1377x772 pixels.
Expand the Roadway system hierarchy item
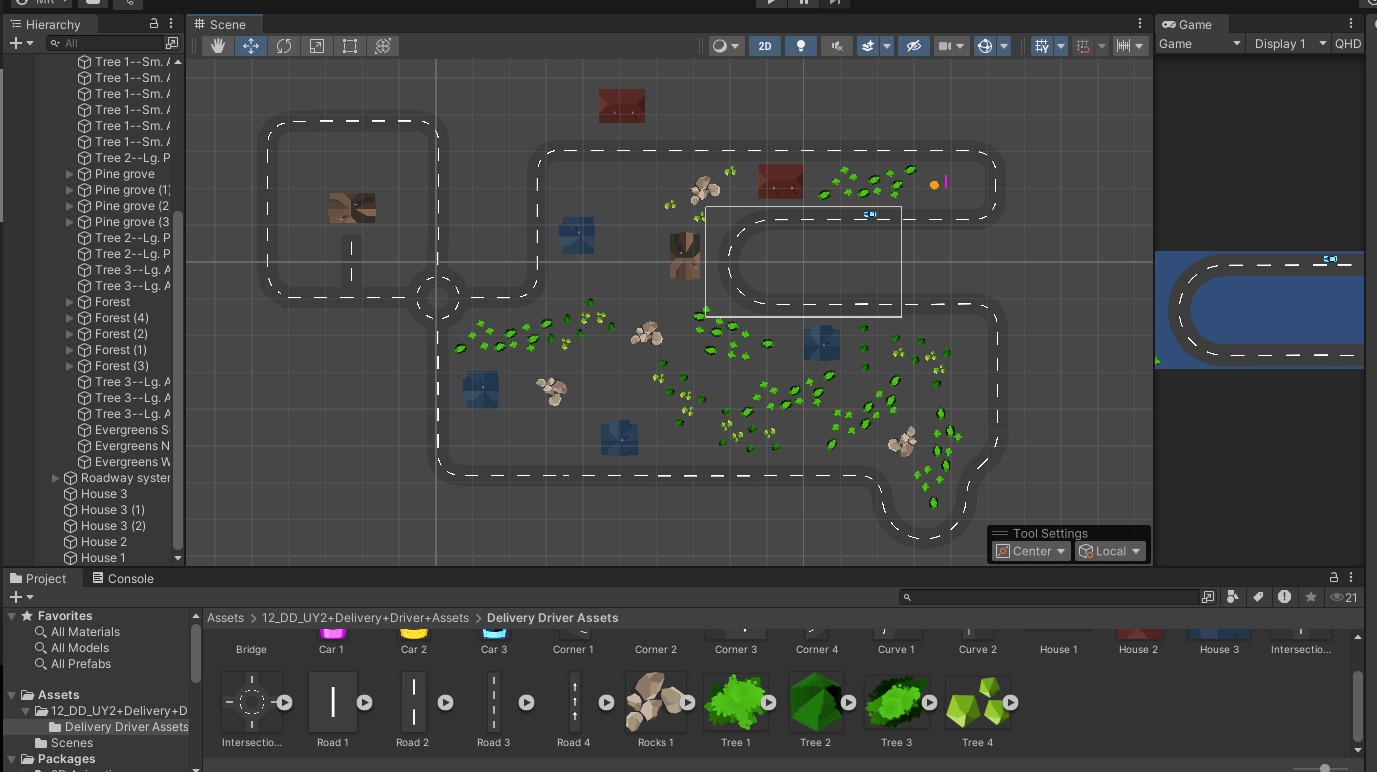point(56,478)
